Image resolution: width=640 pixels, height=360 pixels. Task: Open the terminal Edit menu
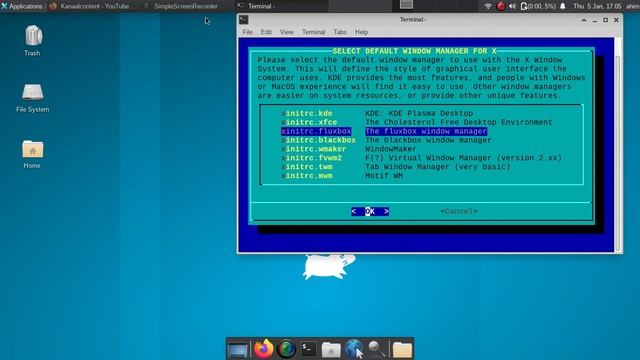tap(266, 32)
